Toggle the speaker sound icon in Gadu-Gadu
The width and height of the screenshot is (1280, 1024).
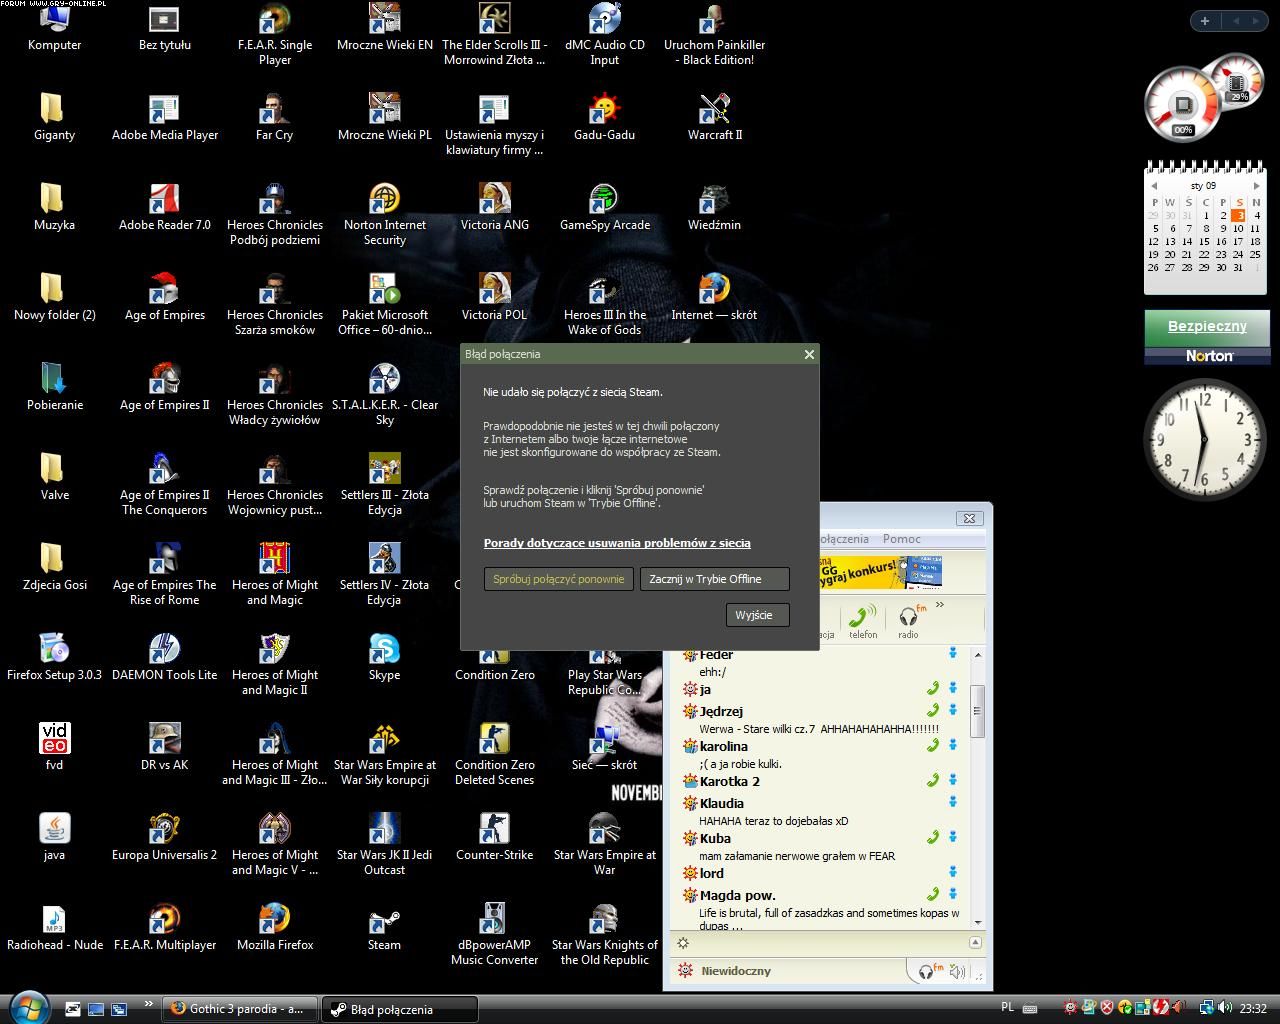(x=957, y=971)
